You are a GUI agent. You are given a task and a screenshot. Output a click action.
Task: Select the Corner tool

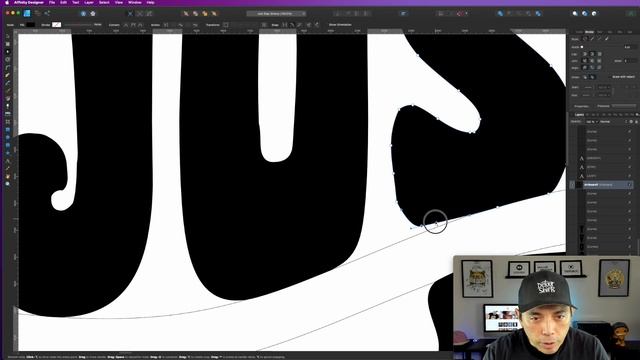(x=8, y=67)
